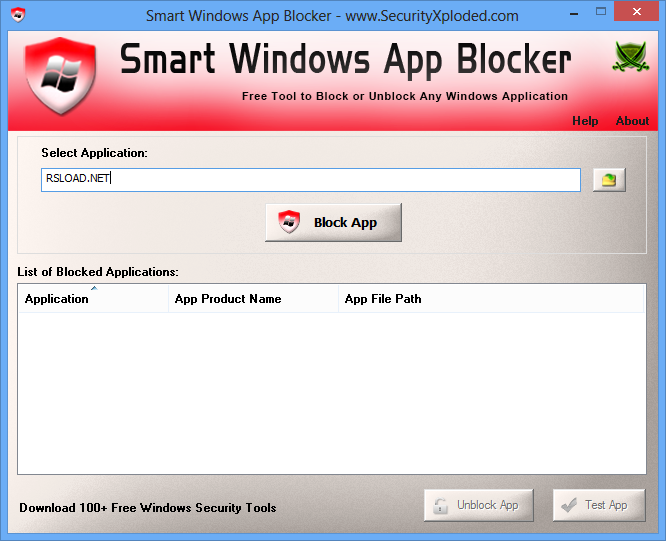Open Download 100+ Free Windows Security Tools link
The image size is (666, 541).
(148, 508)
